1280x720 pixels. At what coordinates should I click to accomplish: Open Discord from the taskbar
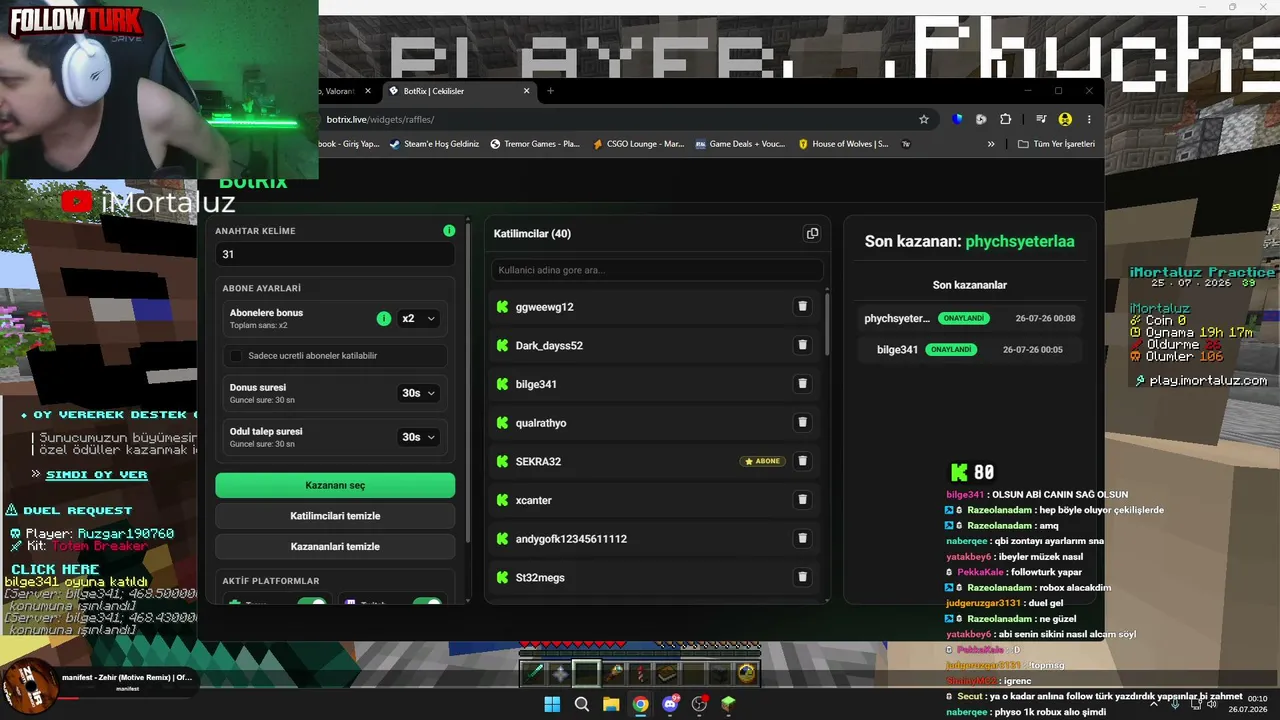tap(670, 704)
